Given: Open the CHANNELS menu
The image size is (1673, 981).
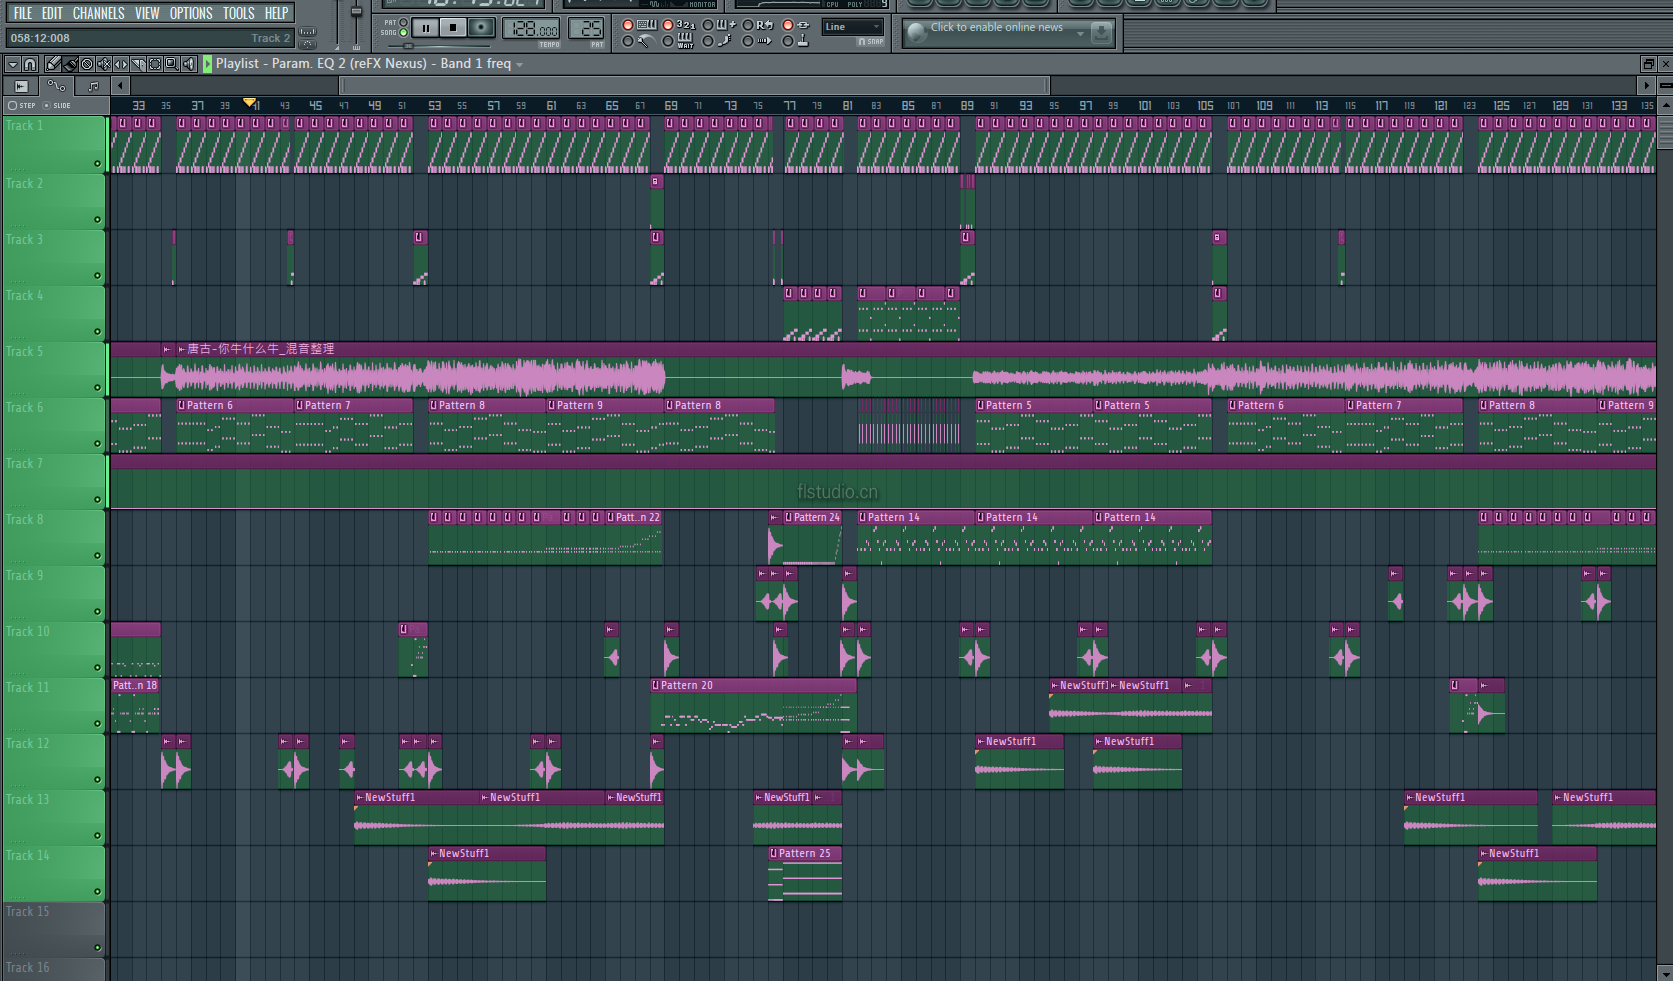Looking at the screenshot, I should click(98, 13).
